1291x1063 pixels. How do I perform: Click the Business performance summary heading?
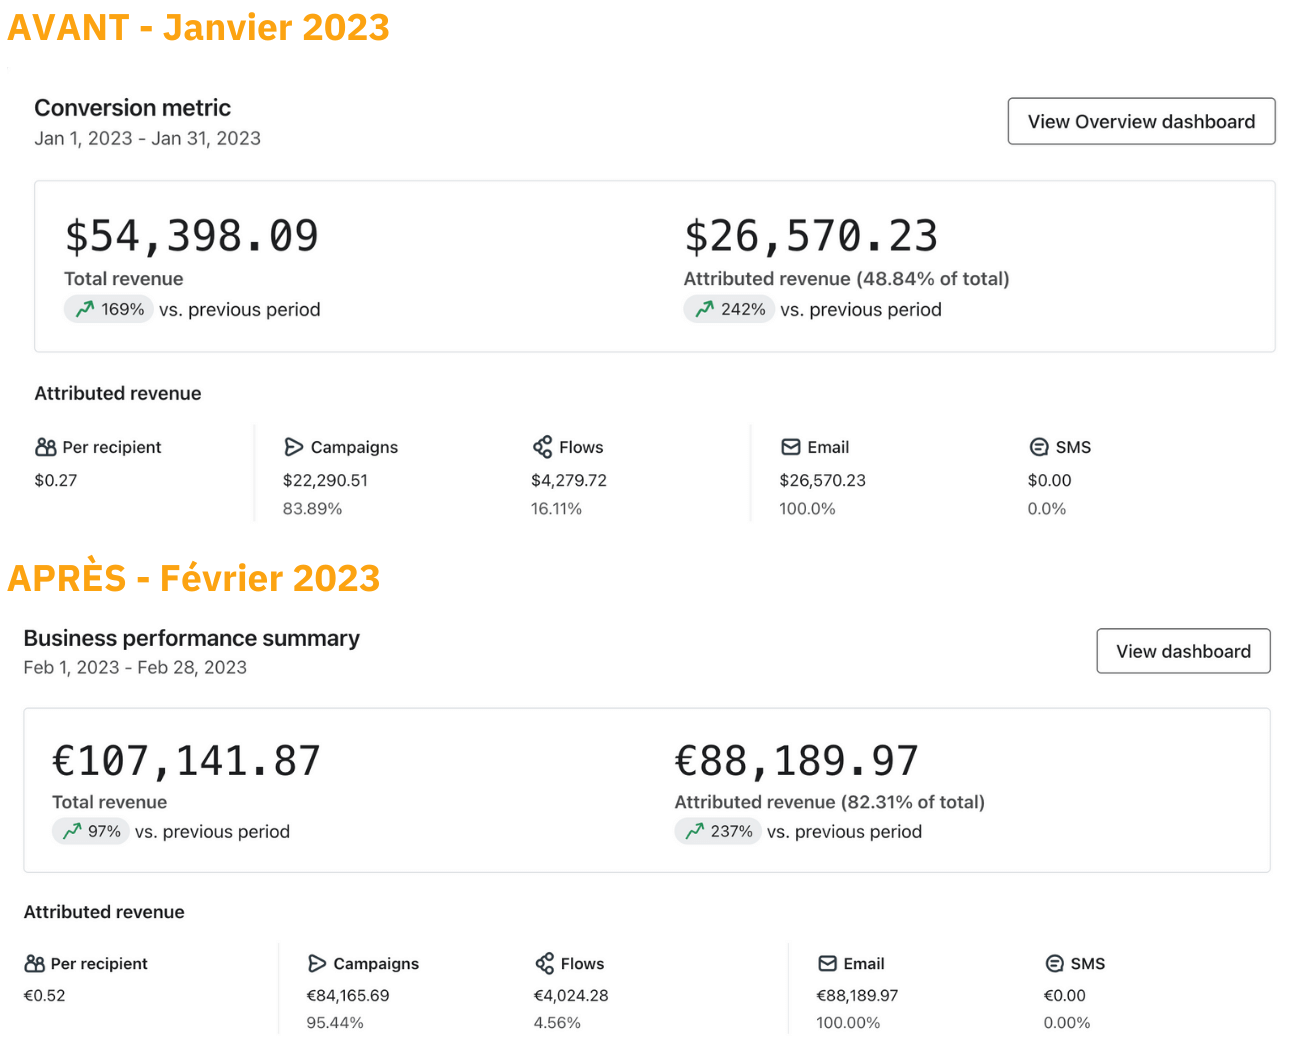pos(191,638)
